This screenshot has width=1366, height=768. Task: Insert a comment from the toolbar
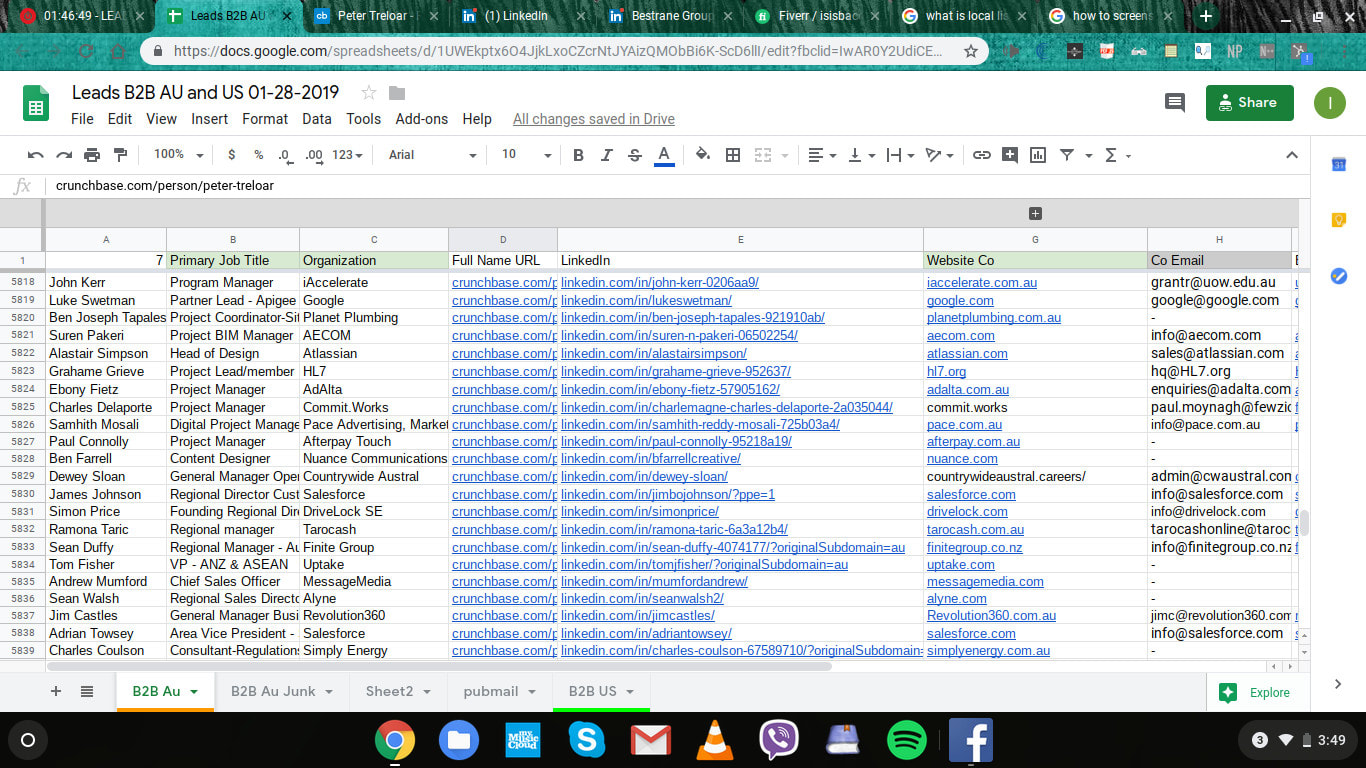pyautogui.click(x=1010, y=155)
